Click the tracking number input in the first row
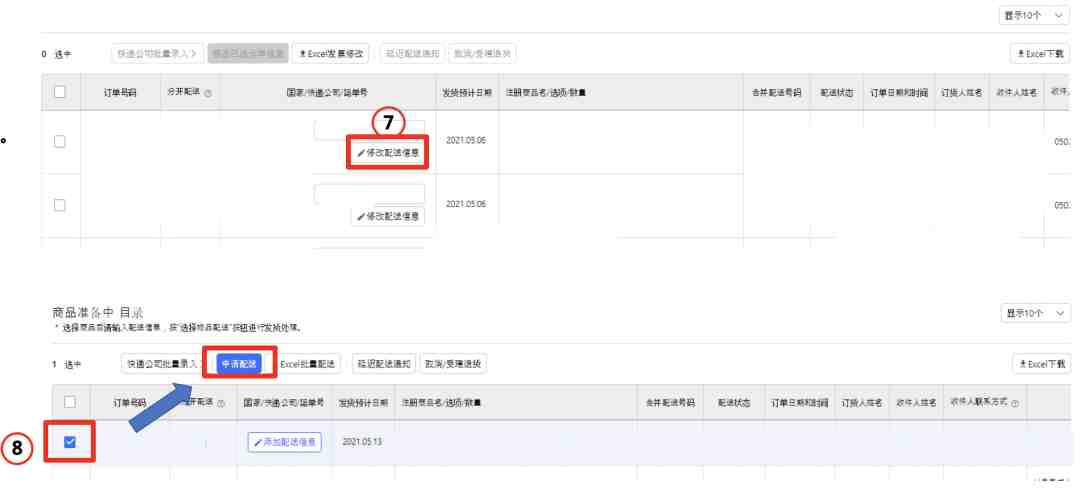1080x492 pixels. pos(369,130)
